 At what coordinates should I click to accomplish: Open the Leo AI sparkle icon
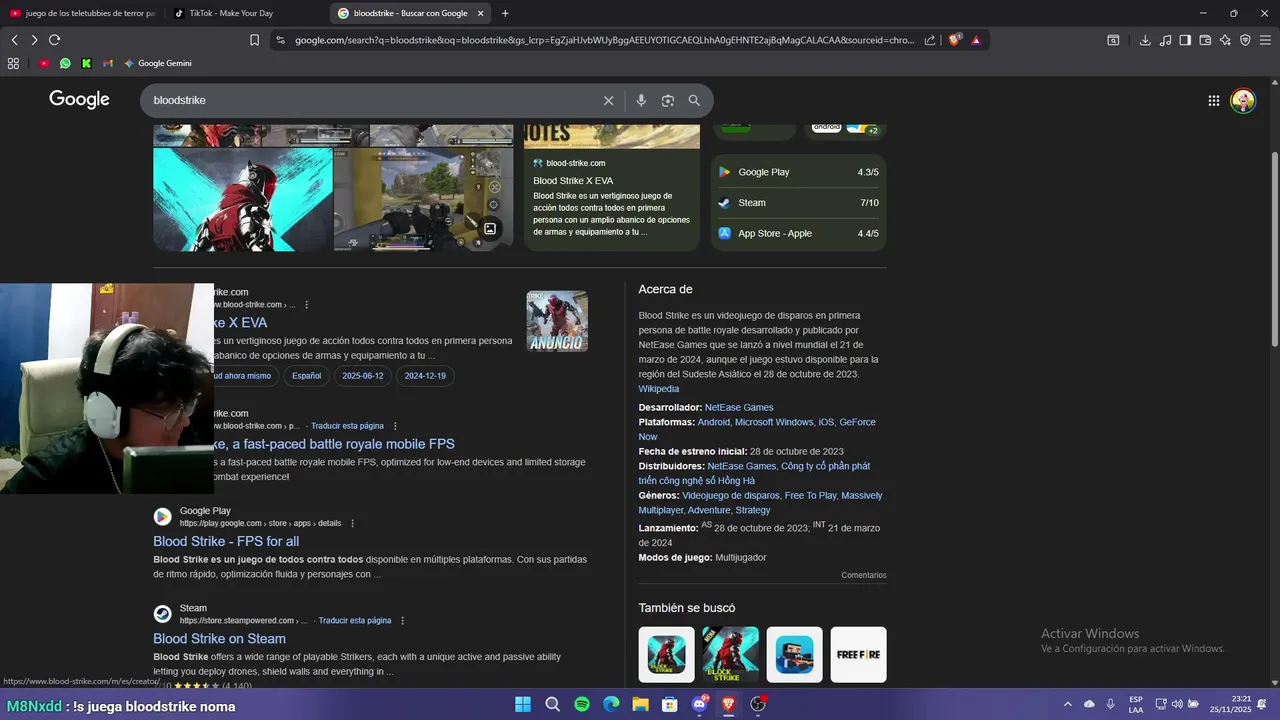[x=1225, y=40]
